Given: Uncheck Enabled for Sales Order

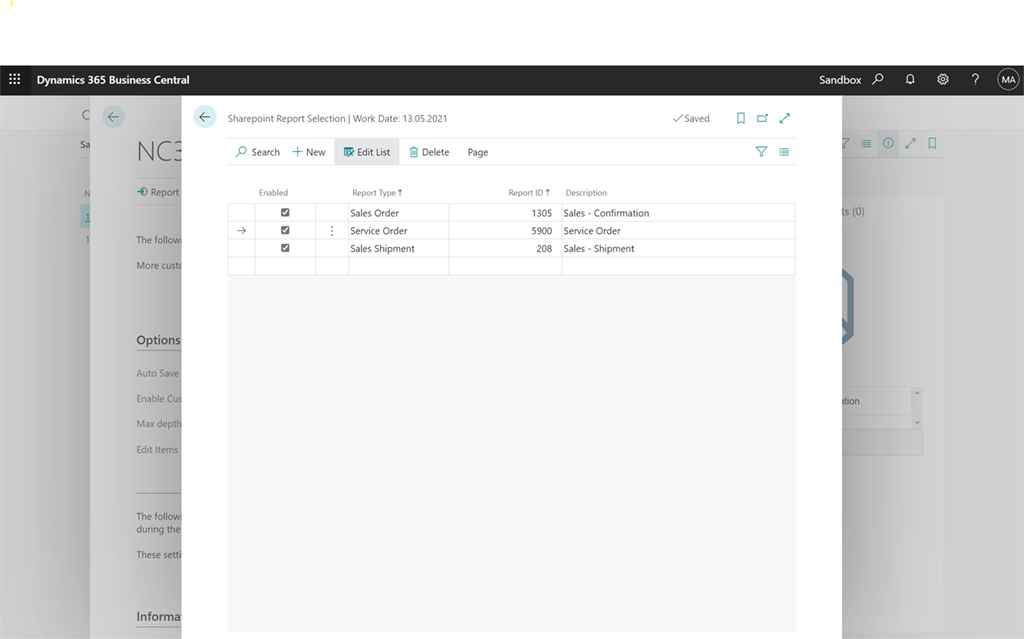Looking at the screenshot, I should (x=285, y=212).
